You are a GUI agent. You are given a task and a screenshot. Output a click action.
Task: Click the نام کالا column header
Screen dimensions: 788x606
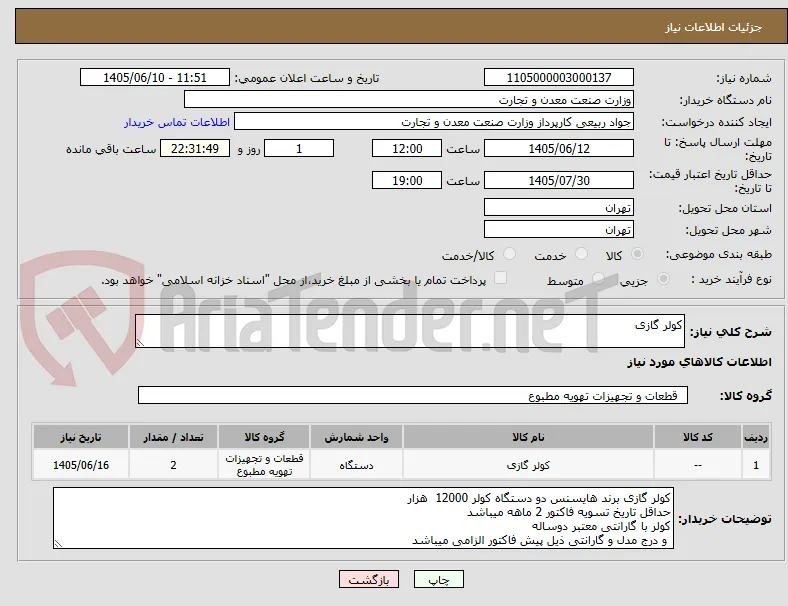pyautogui.click(x=528, y=437)
